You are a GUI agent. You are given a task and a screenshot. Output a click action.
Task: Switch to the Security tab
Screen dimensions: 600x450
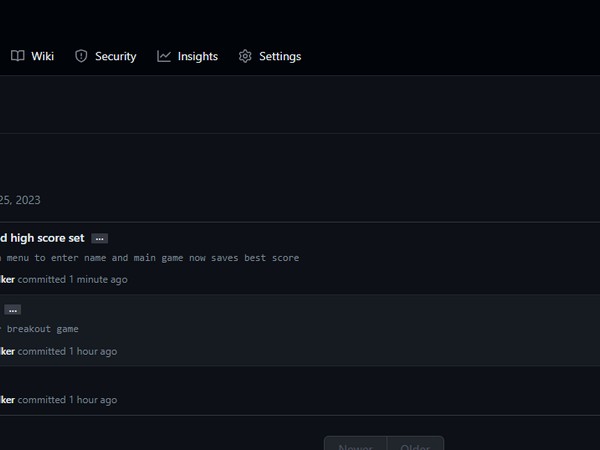tap(115, 56)
